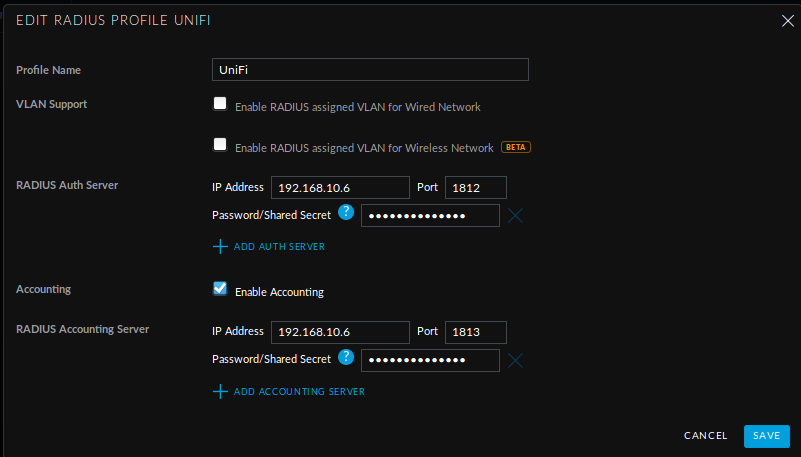Click the Auth Server shared secret help icon
The image size is (801, 457).
[346, 212]
